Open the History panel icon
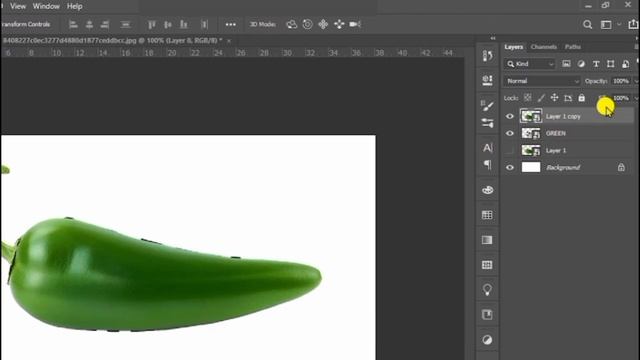This screenshot has height=360, width=640. (x=487, y=56)
